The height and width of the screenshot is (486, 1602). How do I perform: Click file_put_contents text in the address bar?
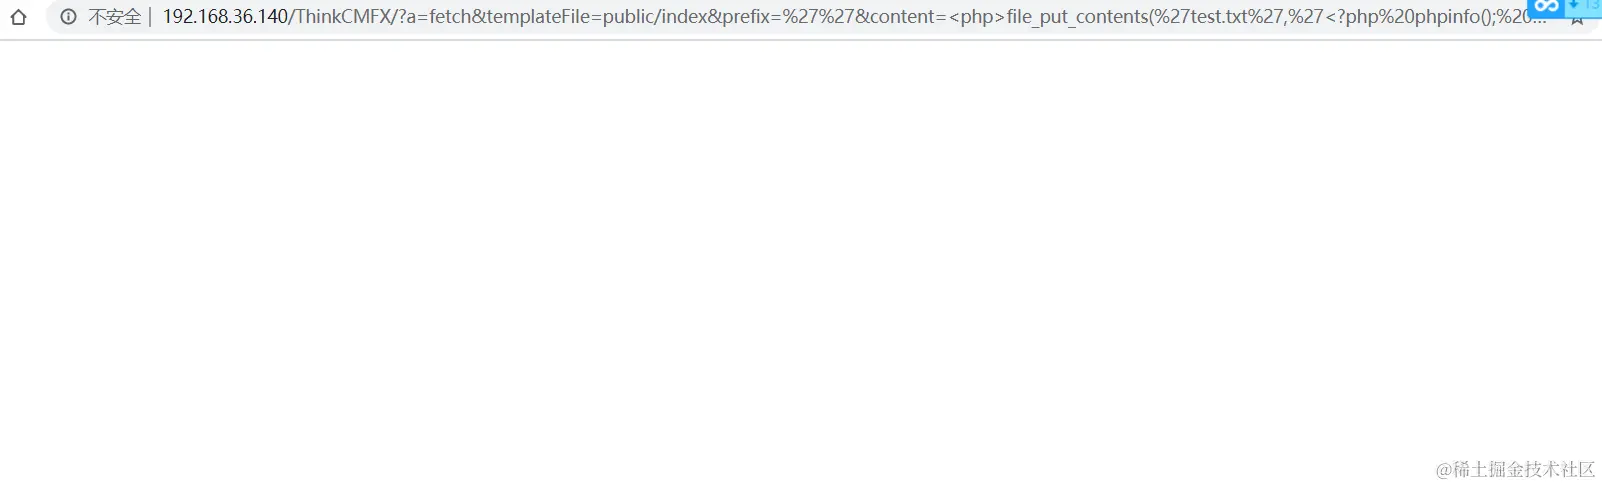pos(1077,17)
